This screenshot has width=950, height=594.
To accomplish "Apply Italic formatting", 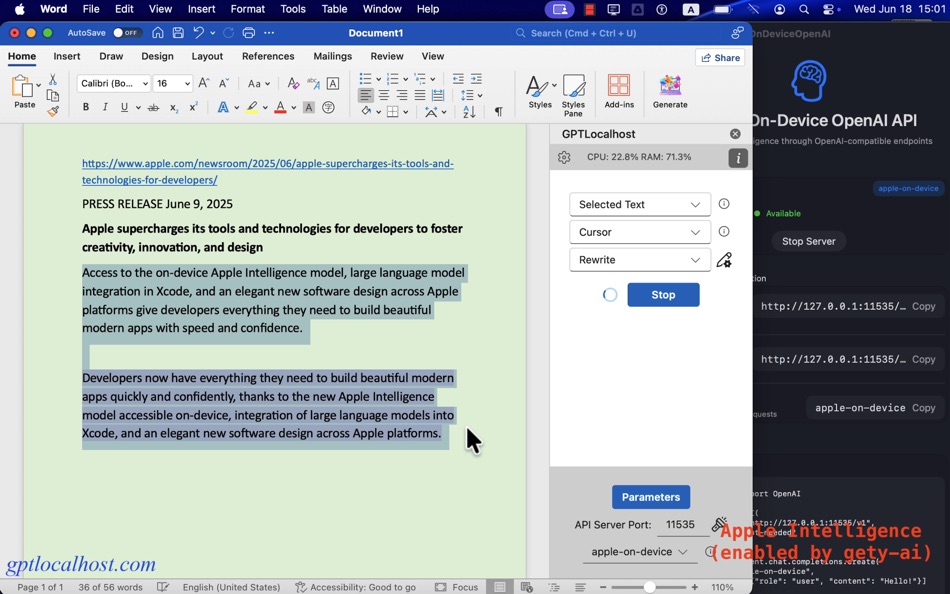I will coord(105,107).
